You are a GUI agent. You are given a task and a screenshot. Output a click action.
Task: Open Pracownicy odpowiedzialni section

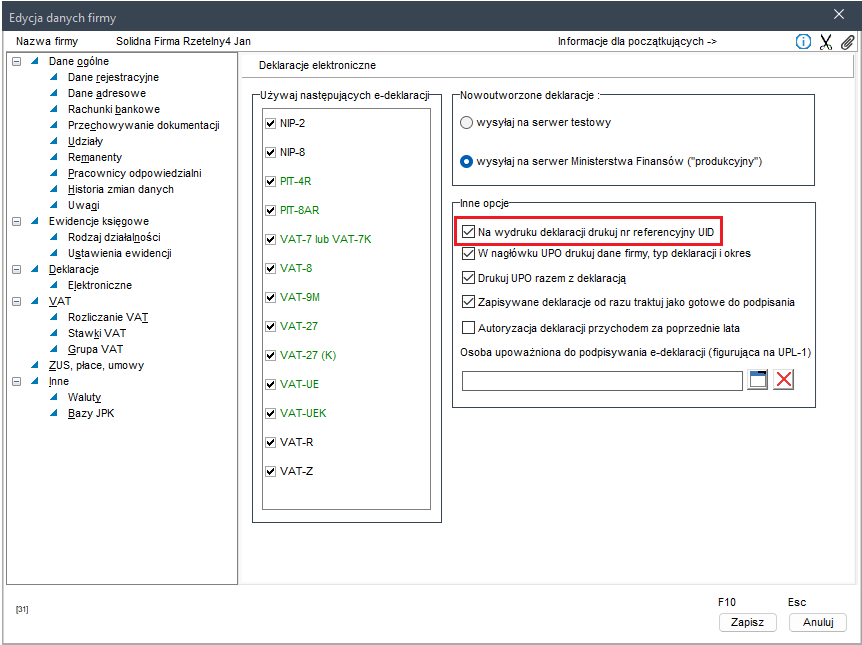[x=135, y=173]
